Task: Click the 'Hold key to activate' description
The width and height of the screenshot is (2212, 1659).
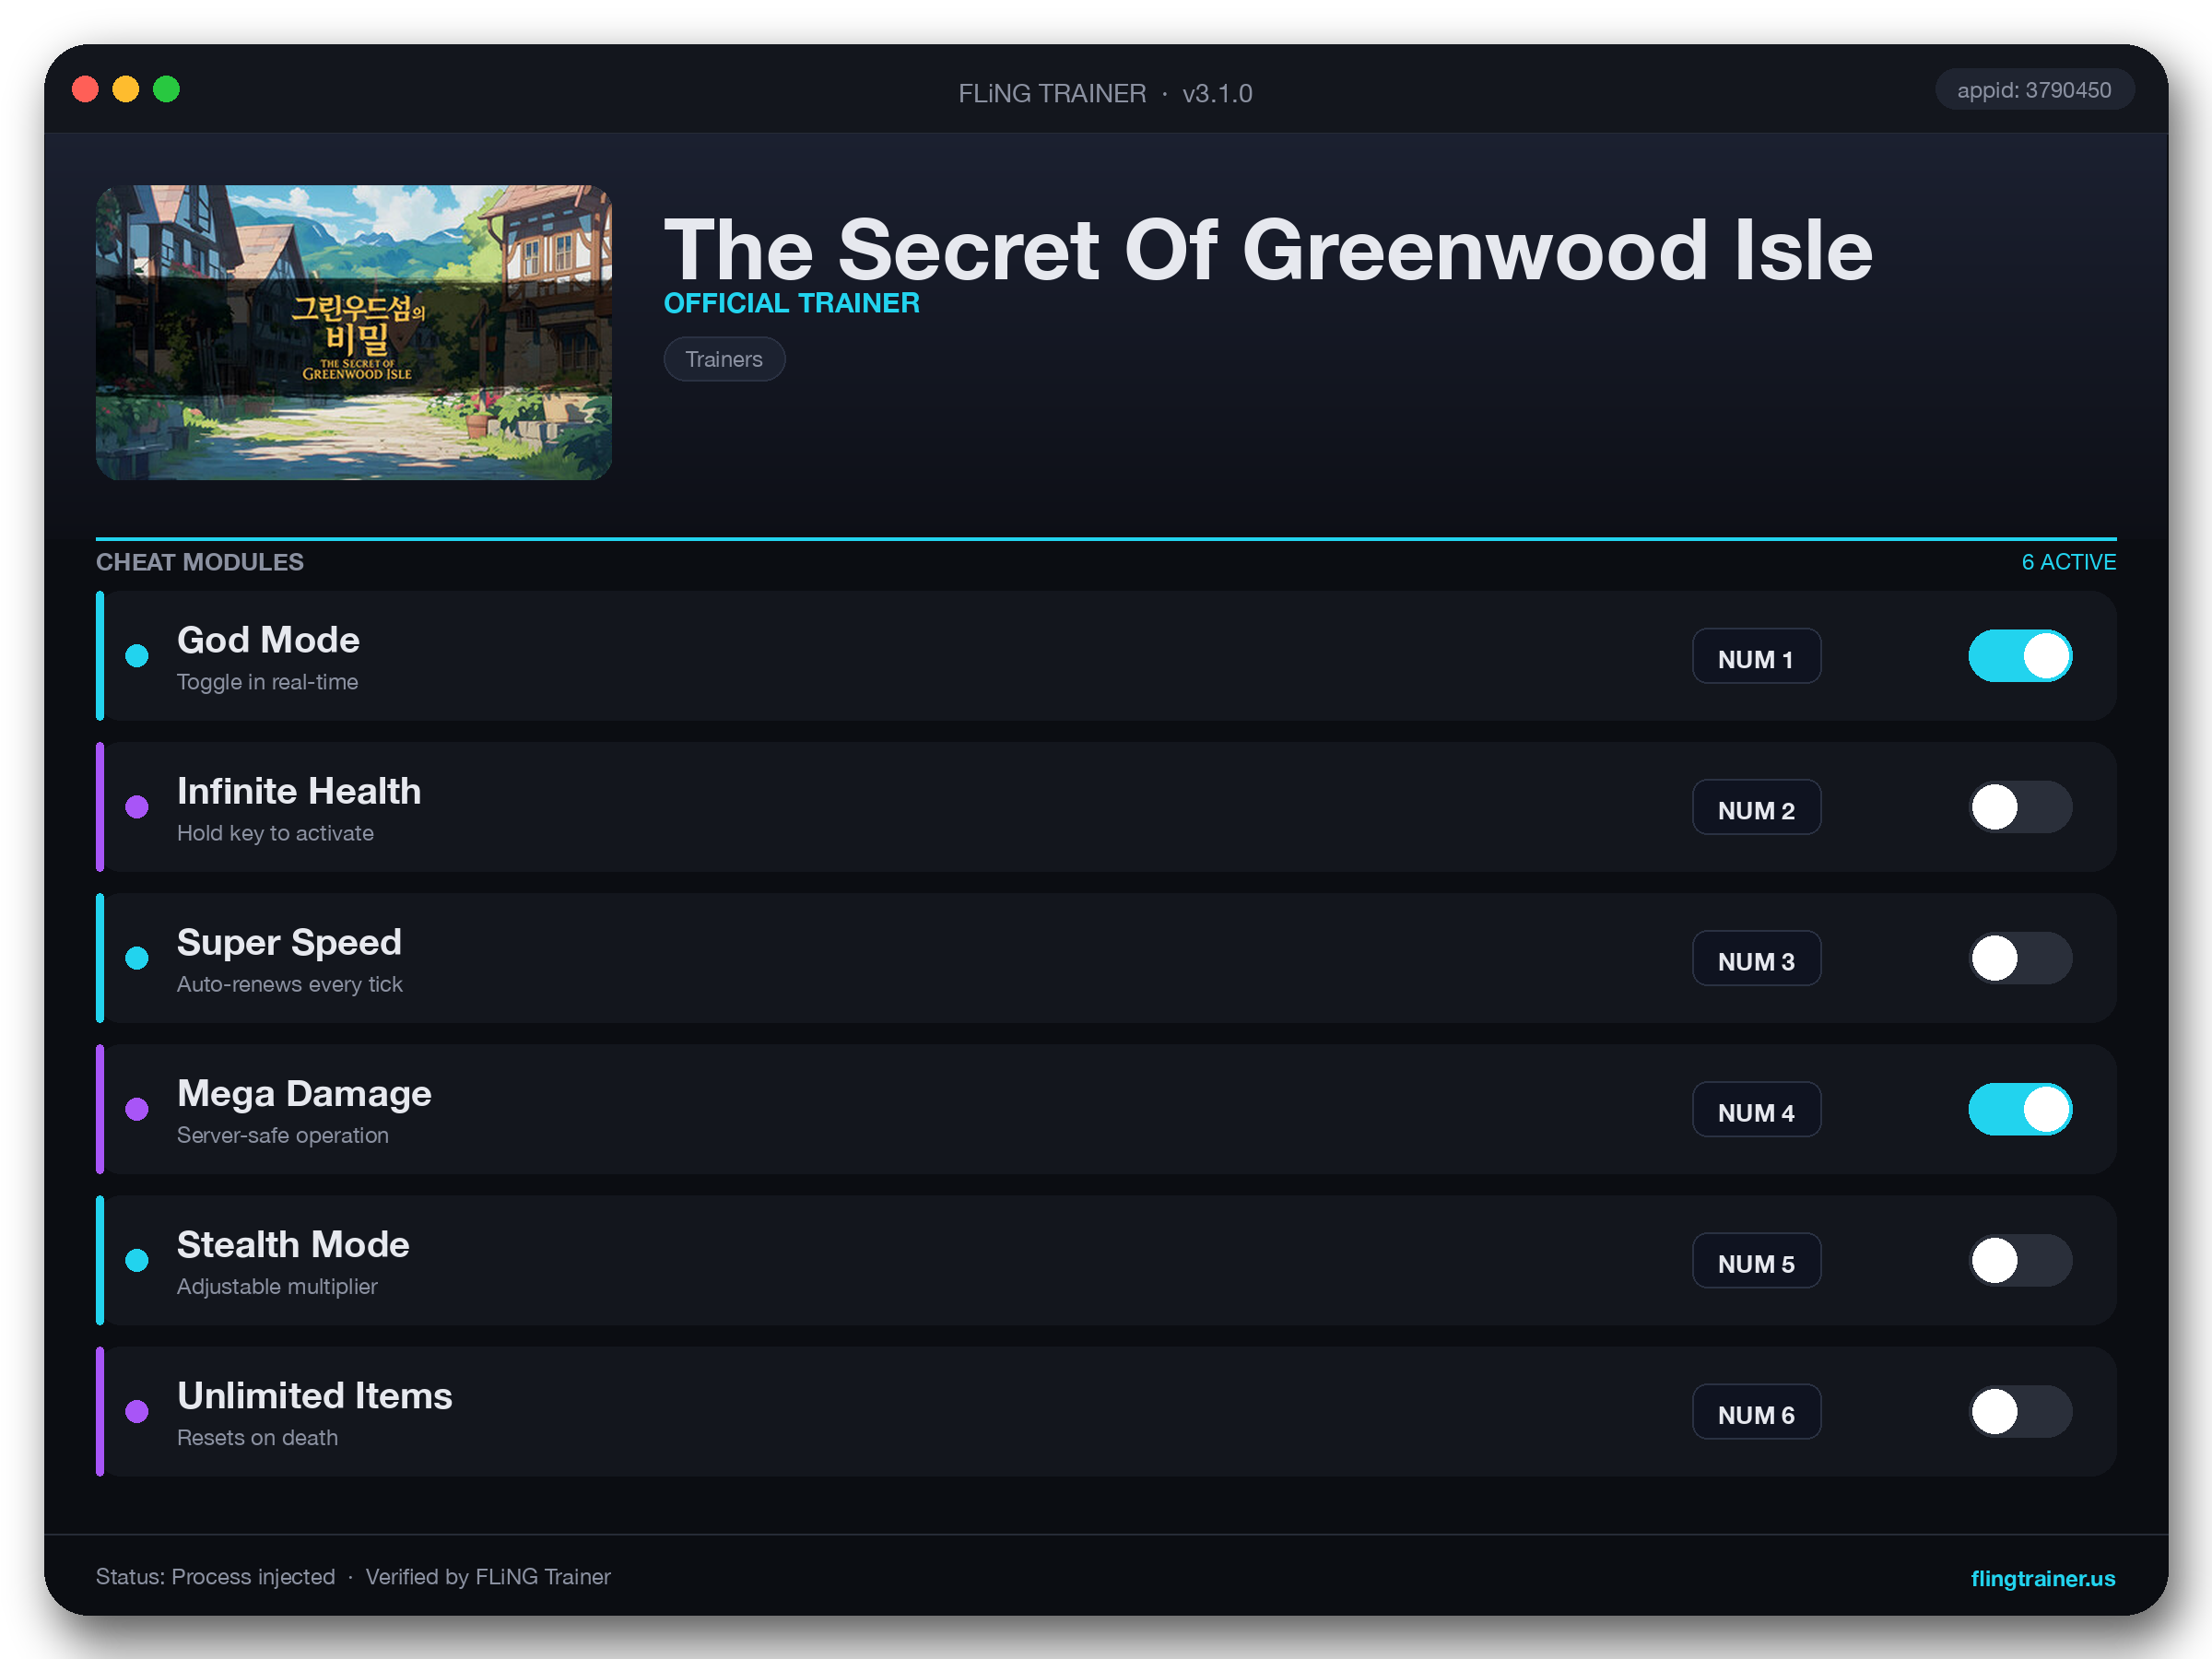Action: click(x=275, y=833)
